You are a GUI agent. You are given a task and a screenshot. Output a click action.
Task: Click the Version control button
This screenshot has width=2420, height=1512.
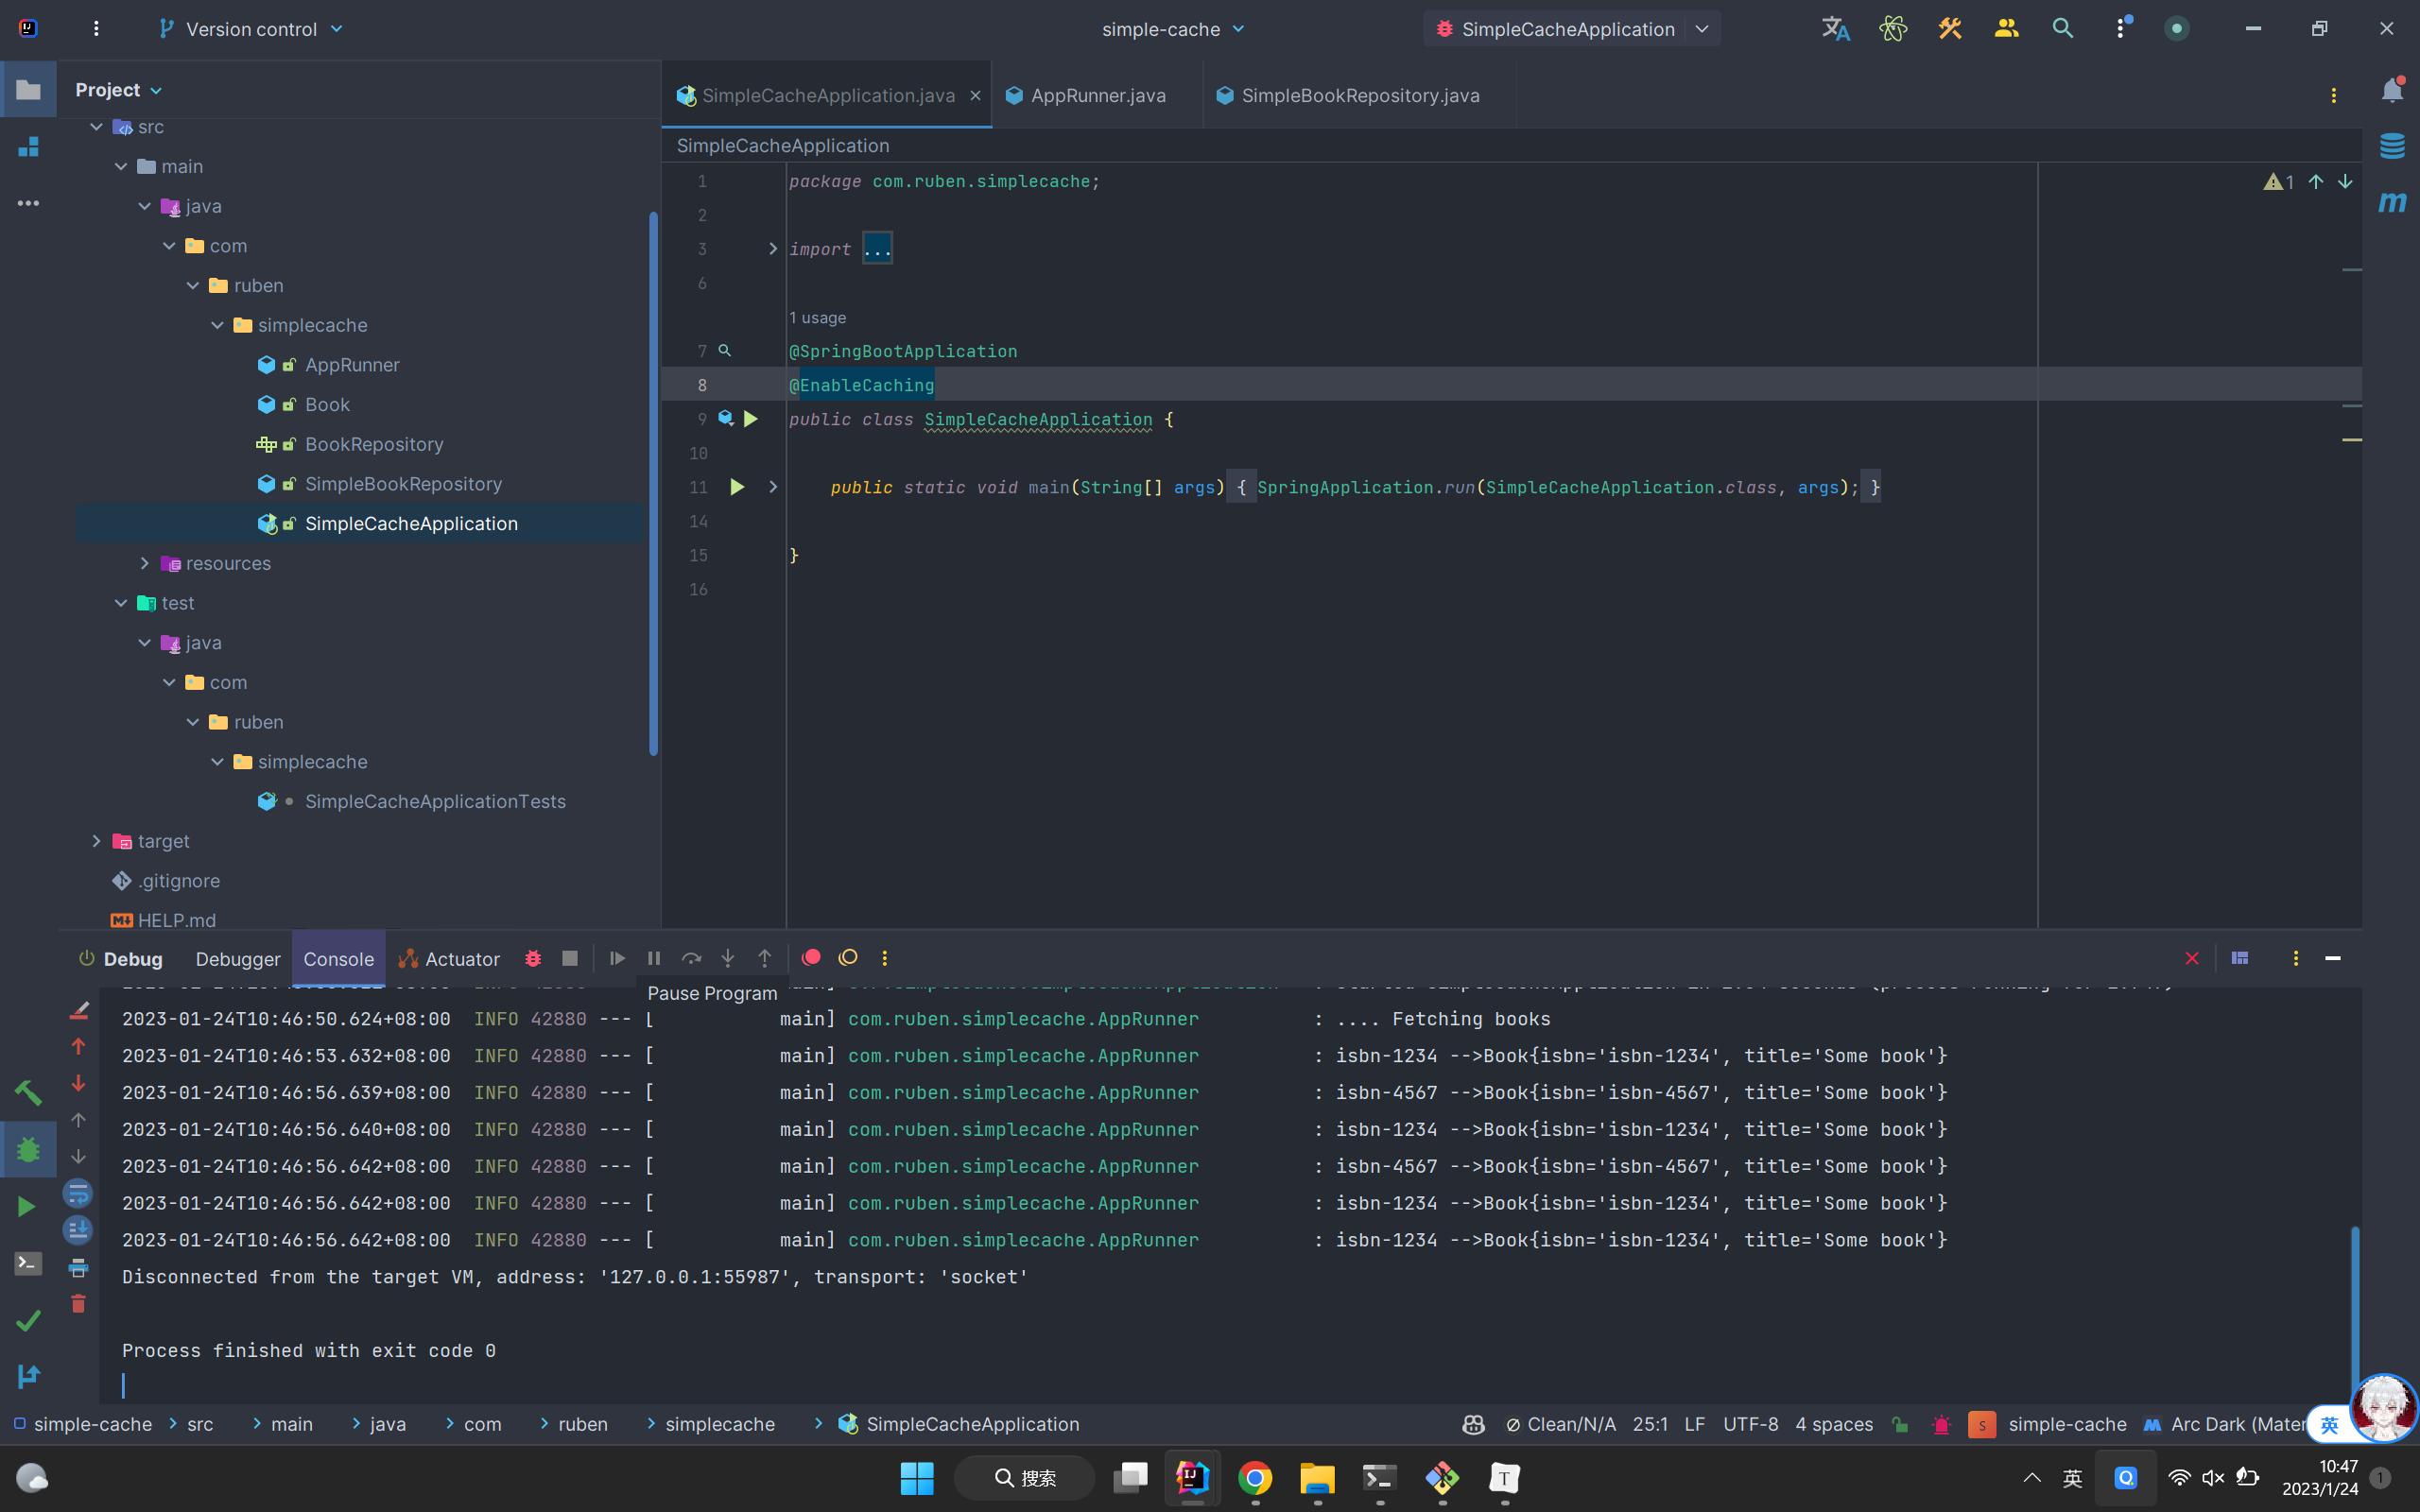coord(250,29)
